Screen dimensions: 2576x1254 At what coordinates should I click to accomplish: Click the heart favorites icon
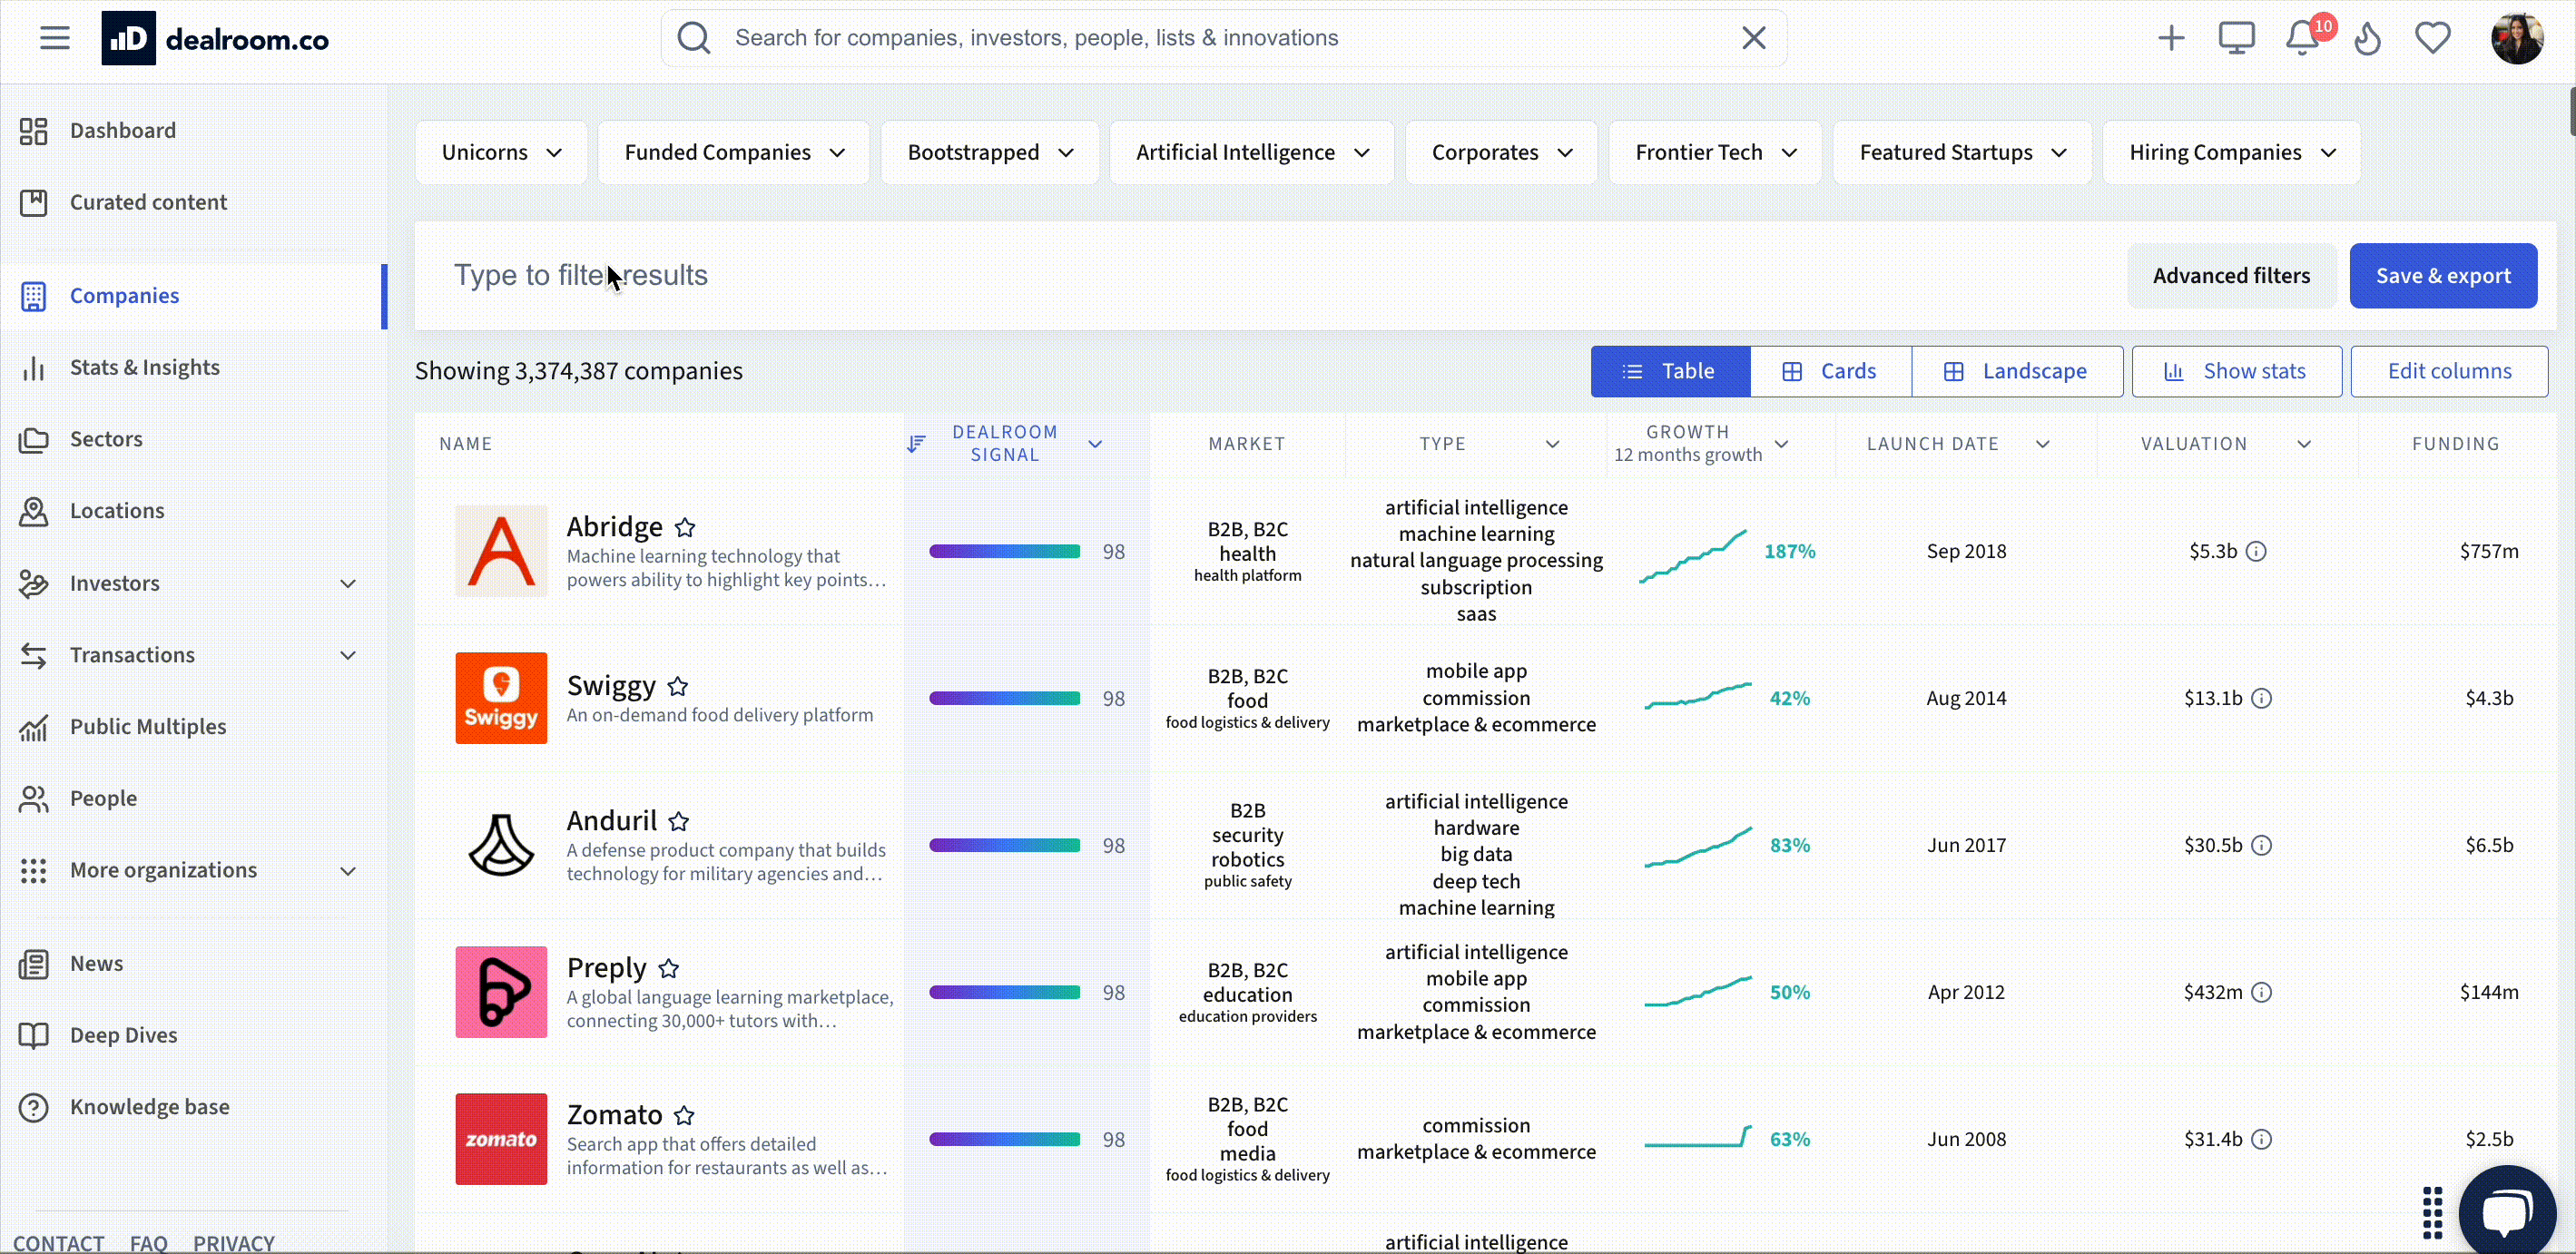coord(2432,39)
